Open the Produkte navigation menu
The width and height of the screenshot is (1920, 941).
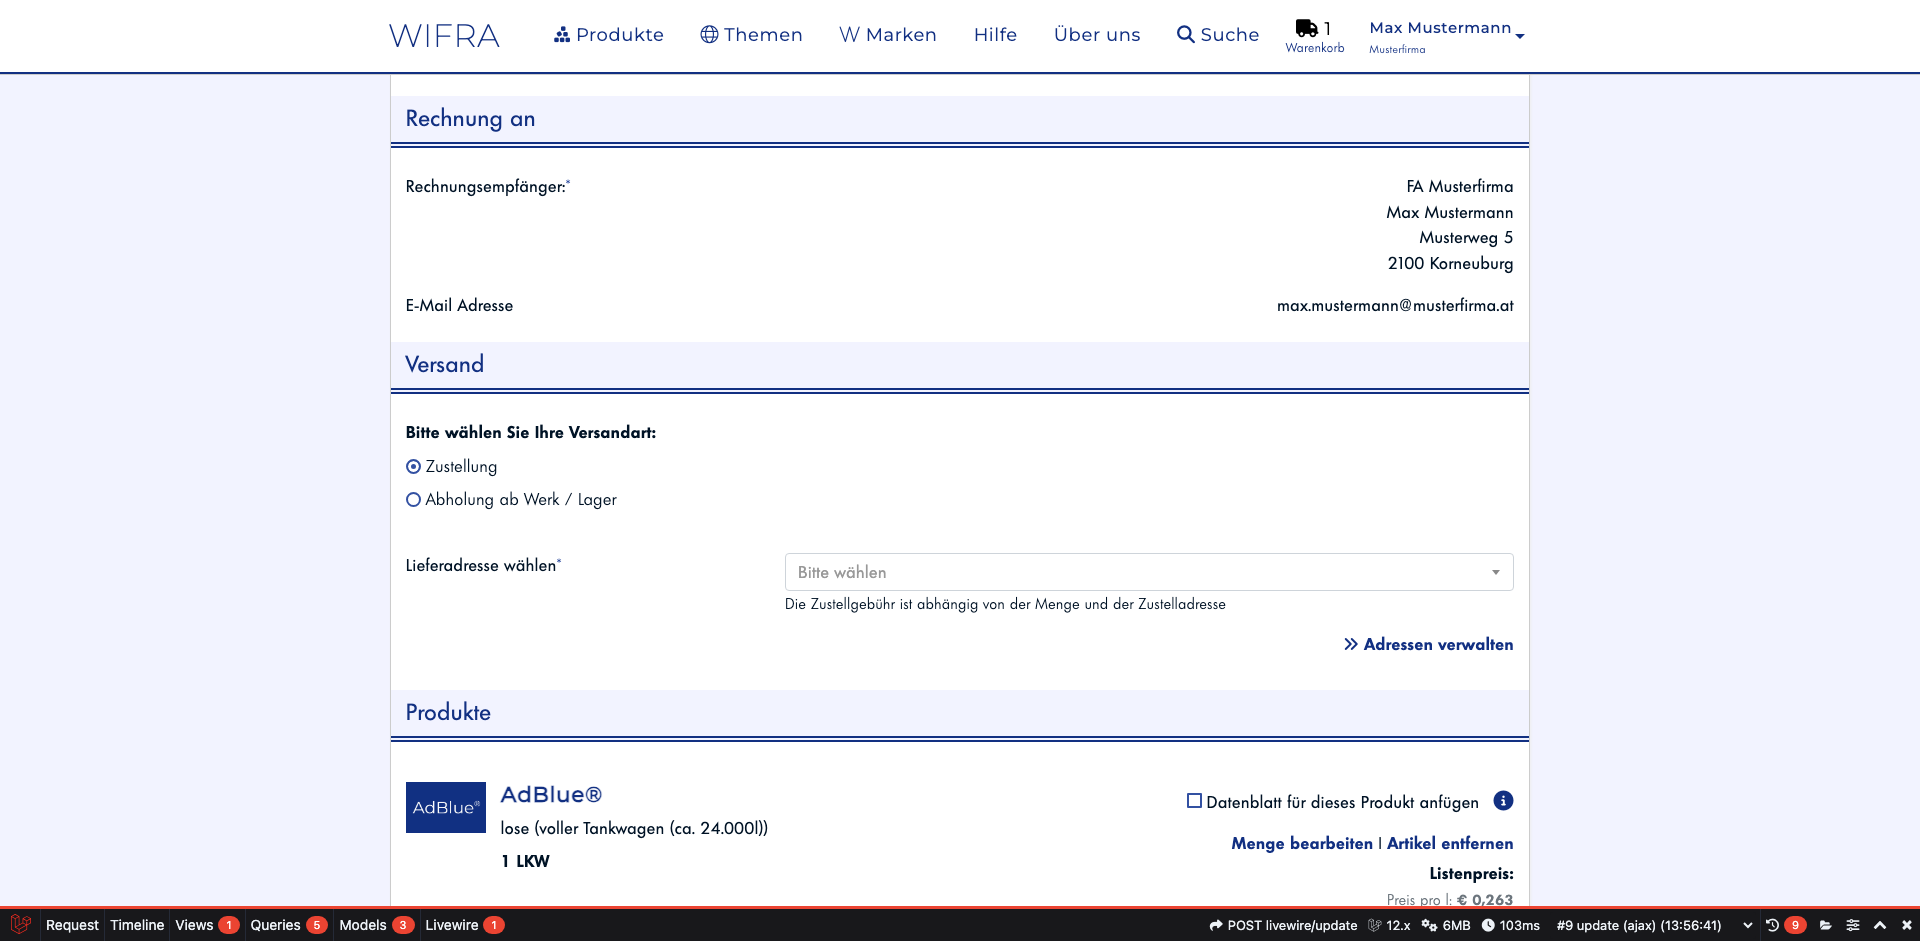pyautogui.click(x=608, y=35)
